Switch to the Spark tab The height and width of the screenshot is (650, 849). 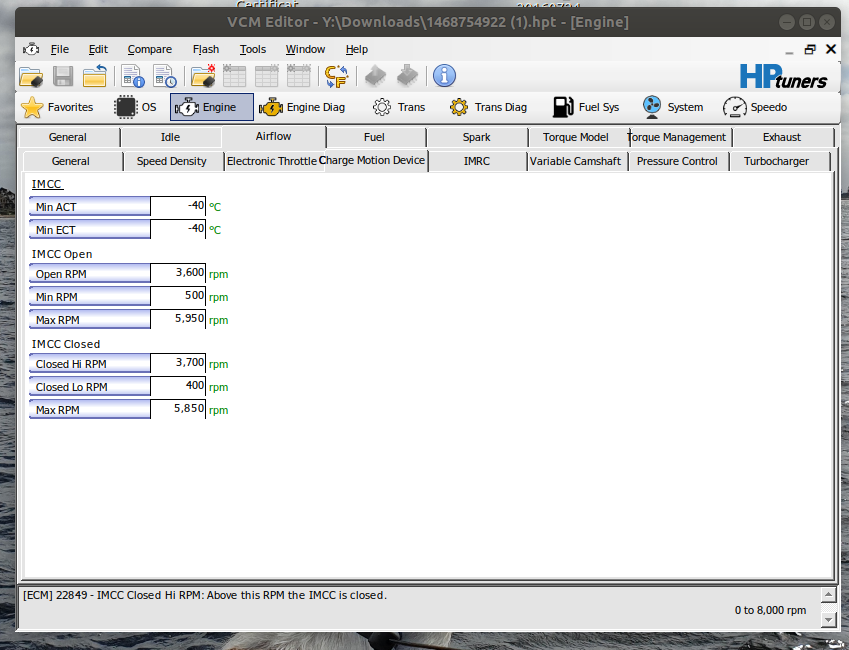477,137
